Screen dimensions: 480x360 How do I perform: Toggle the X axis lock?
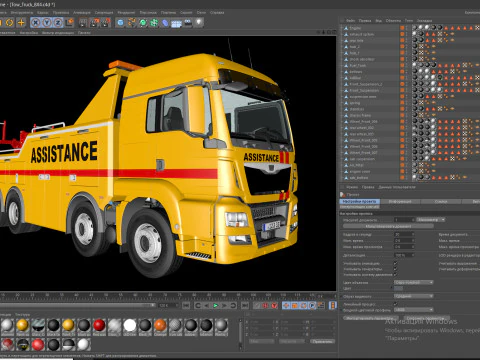pos(36,22)
